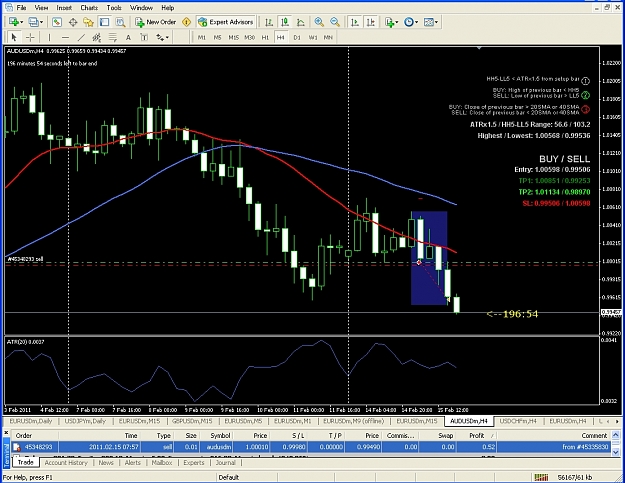Open the Account History terminal tab
The image size is (625, 483).
pos(66,463)
